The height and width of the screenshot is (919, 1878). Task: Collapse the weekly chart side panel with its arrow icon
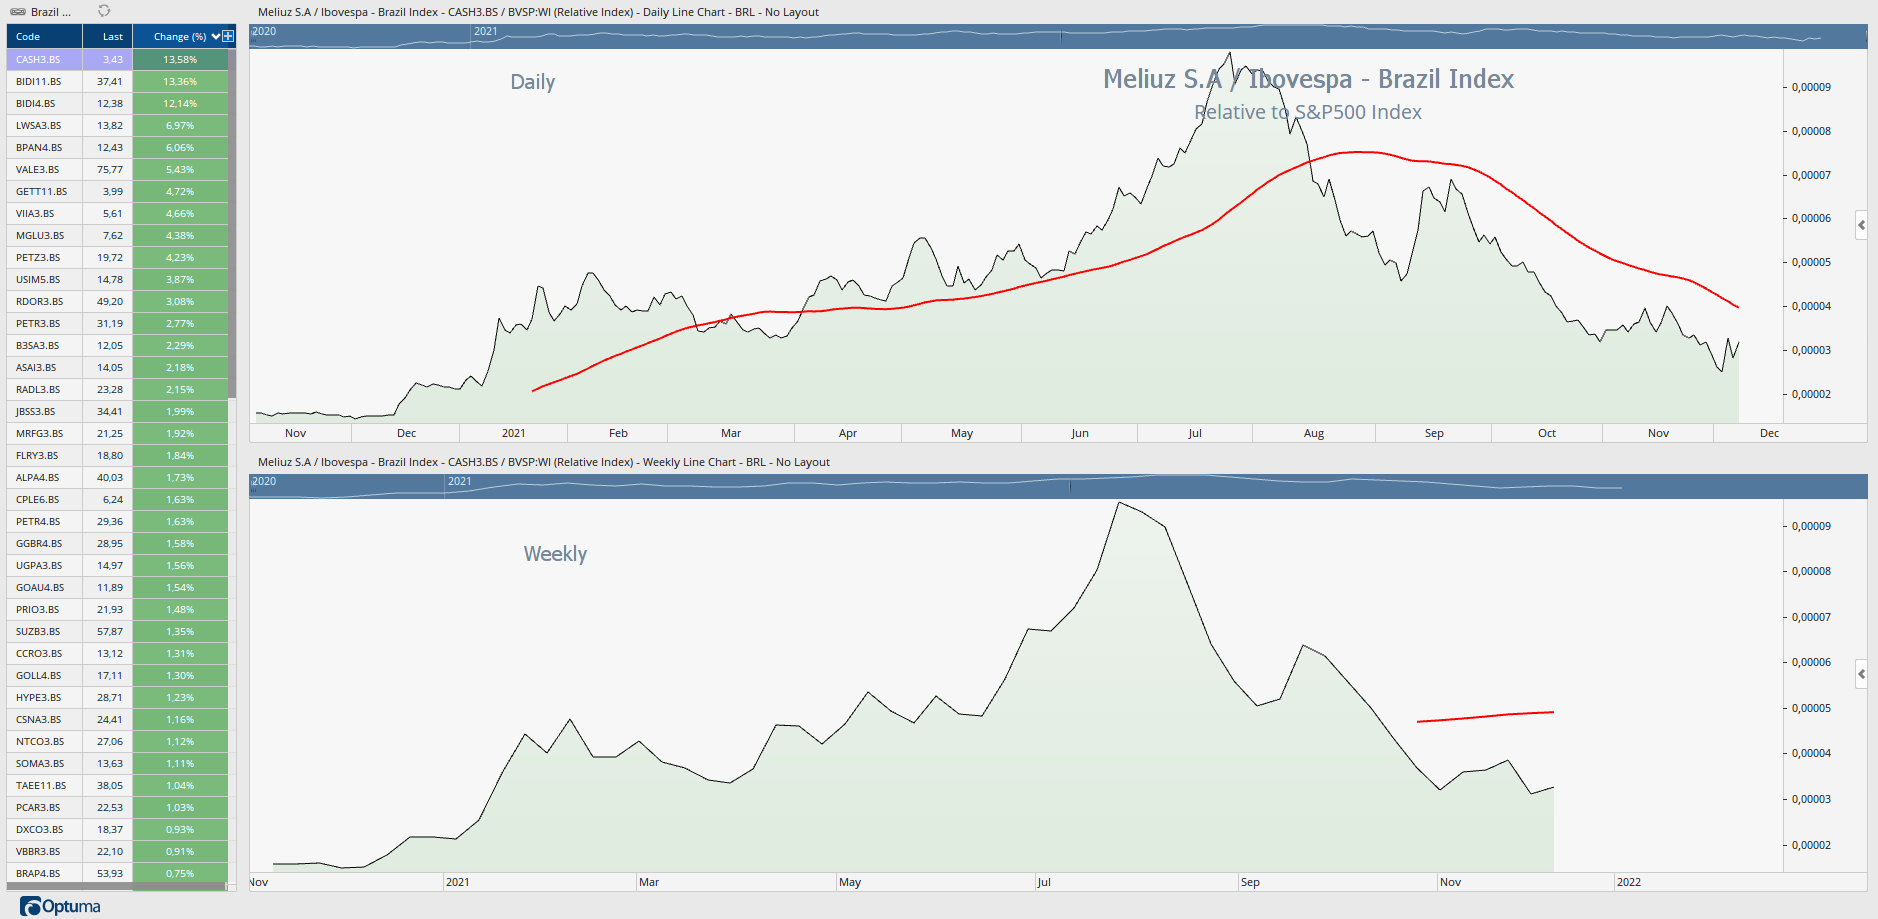(x=1861, y=675)
